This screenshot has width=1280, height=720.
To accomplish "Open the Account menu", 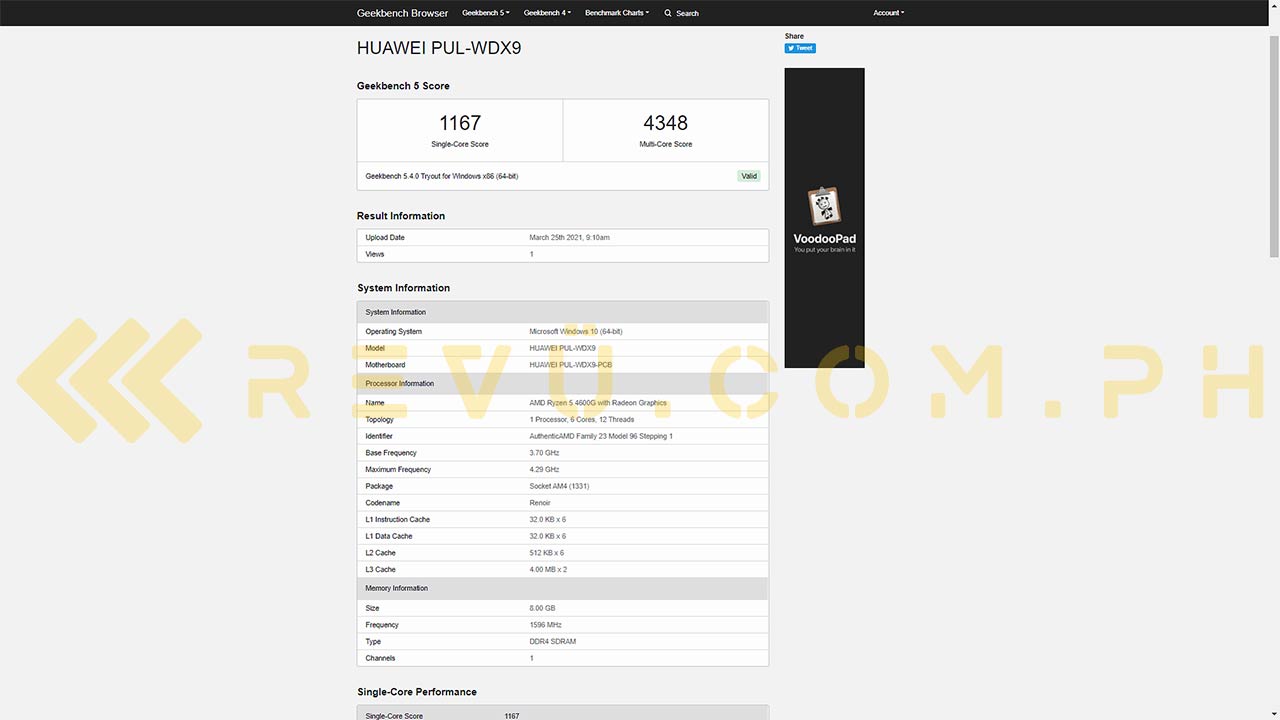I will coord(888,13).
